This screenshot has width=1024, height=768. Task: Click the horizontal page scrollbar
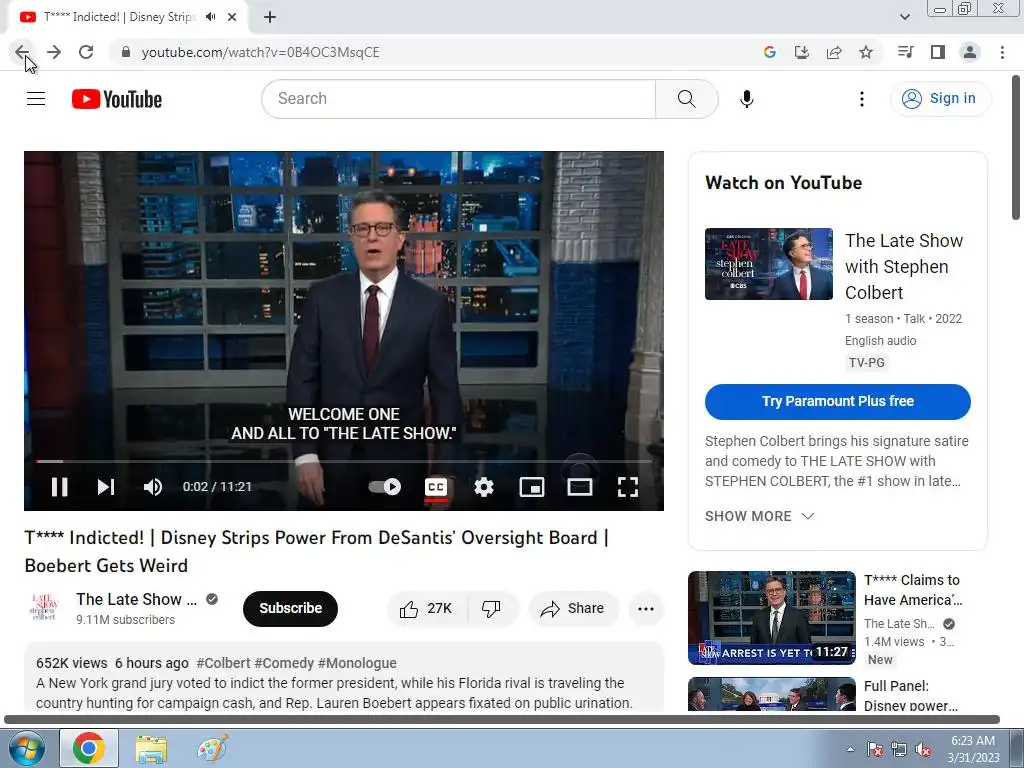click(502, 720)
